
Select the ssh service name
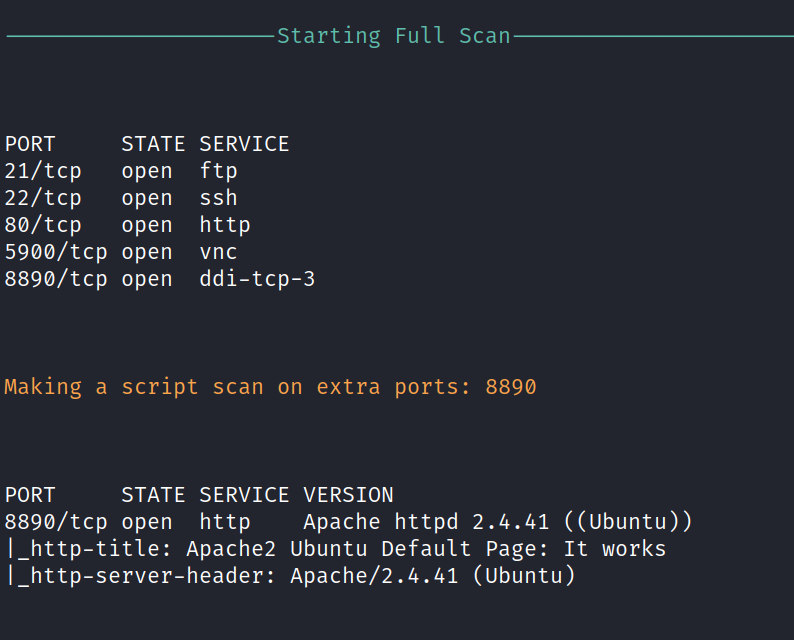point(218,198)
